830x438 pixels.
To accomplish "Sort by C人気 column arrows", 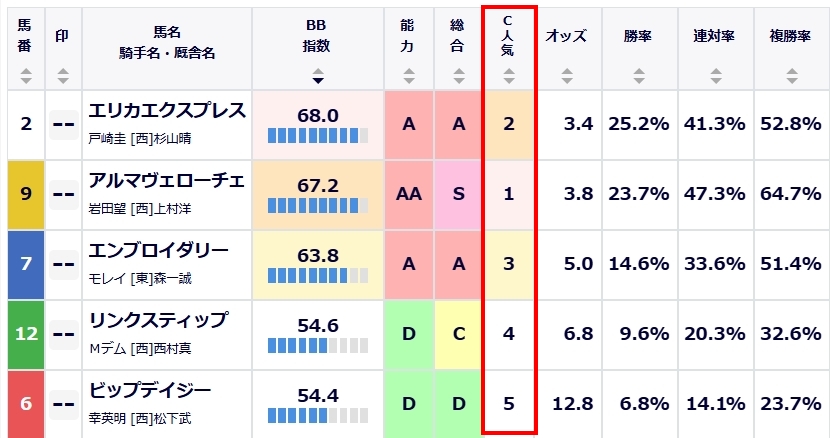I will (509, 76).
